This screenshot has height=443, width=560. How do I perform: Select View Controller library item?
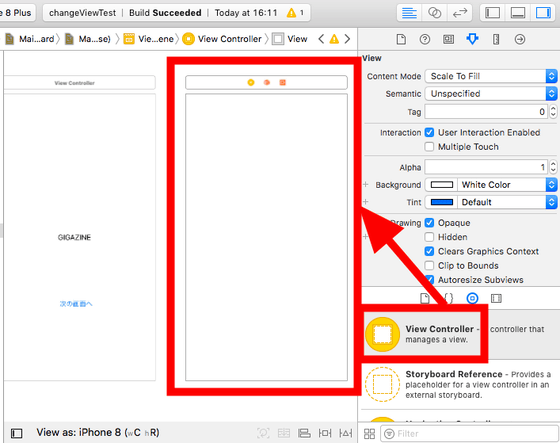(460, 335)
